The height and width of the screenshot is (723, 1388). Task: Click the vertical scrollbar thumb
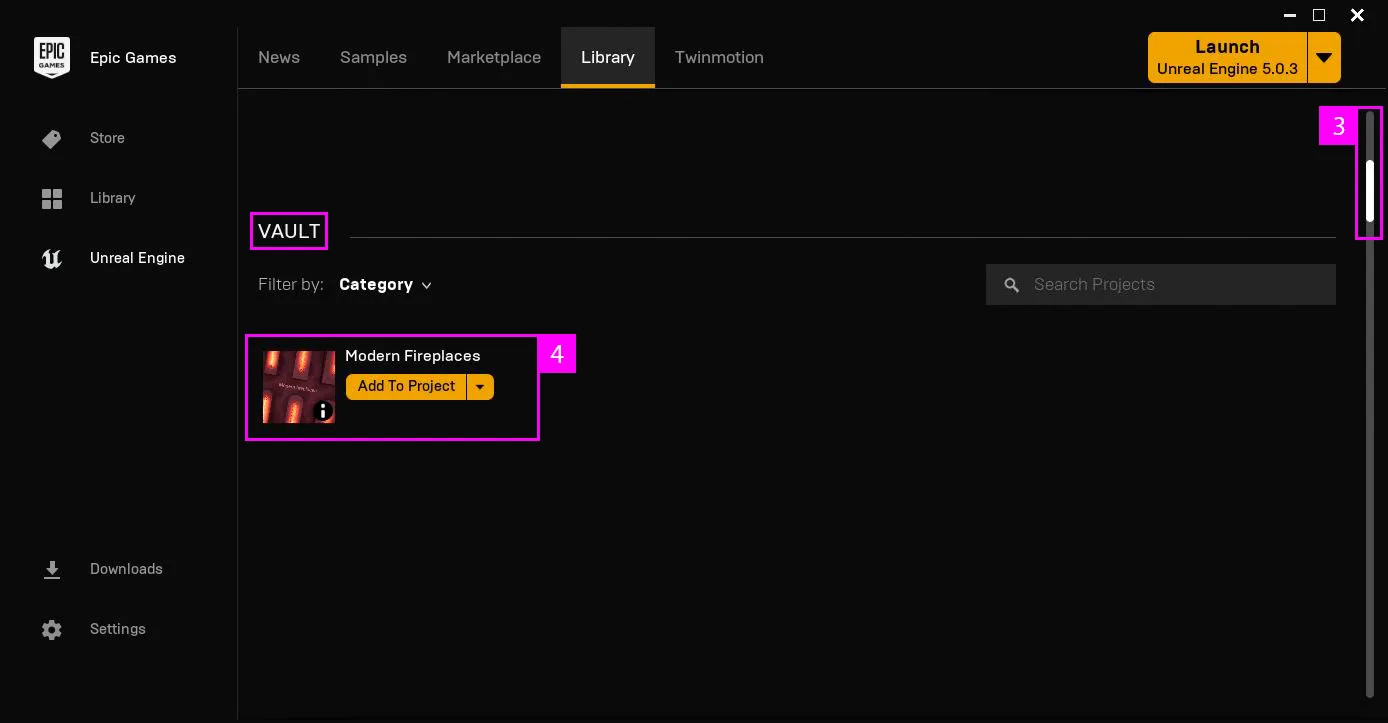pos(1370,190)
